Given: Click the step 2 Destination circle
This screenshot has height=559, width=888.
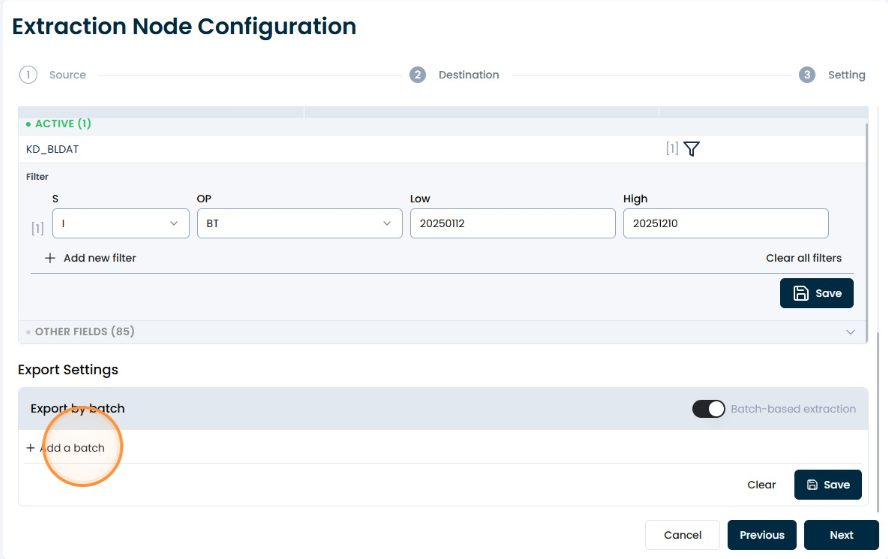Looking at the screenshot, I should (x=417, y=75).
